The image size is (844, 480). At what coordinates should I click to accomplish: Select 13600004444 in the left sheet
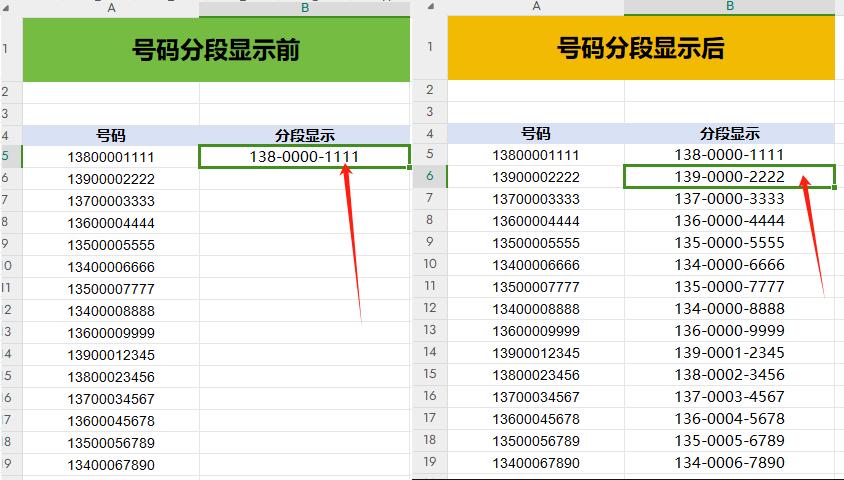(x=111, y=223)
